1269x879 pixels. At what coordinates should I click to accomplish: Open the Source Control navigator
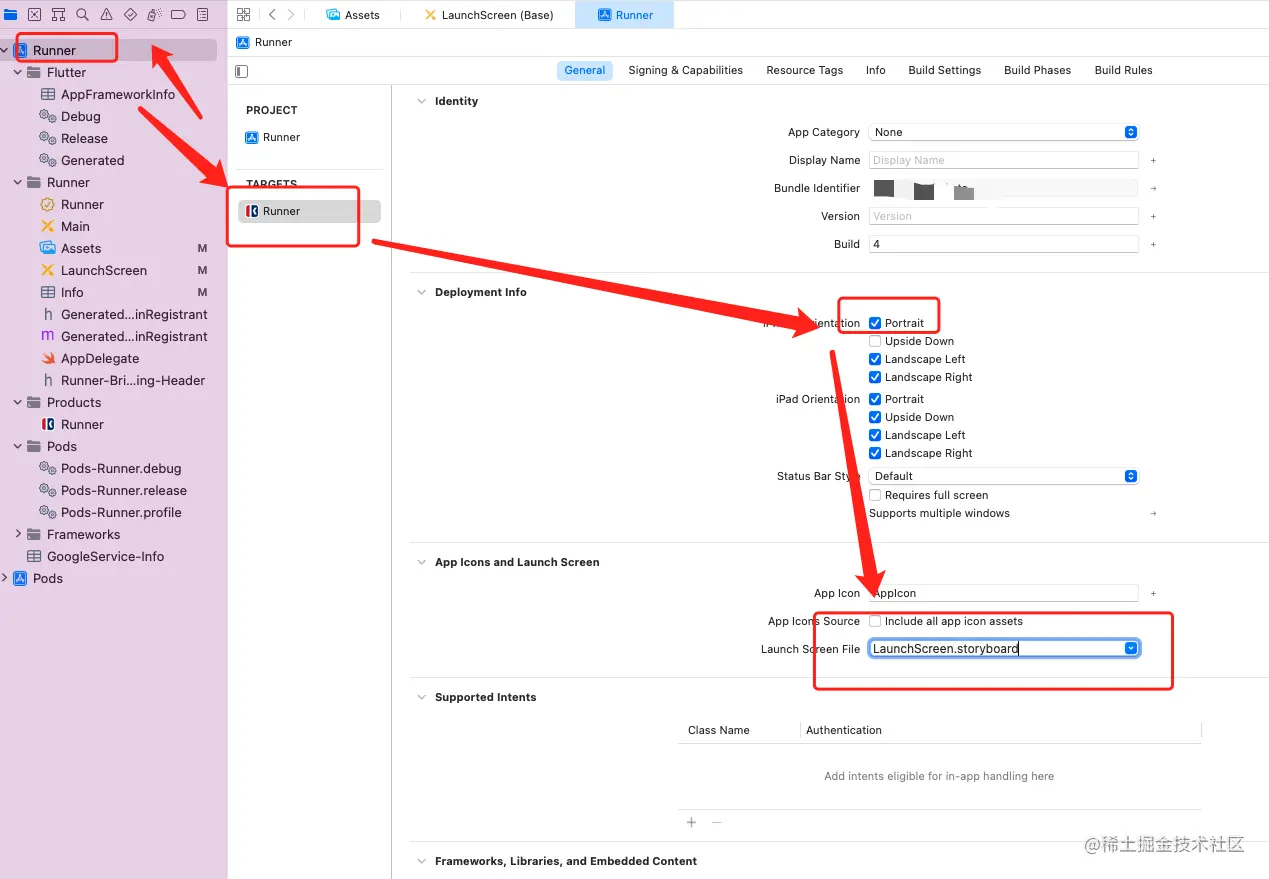[x=35, y=15]
